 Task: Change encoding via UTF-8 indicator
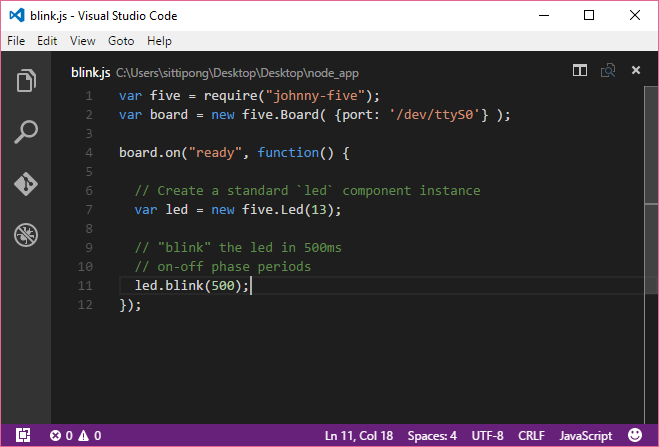(x=487, y=436)
